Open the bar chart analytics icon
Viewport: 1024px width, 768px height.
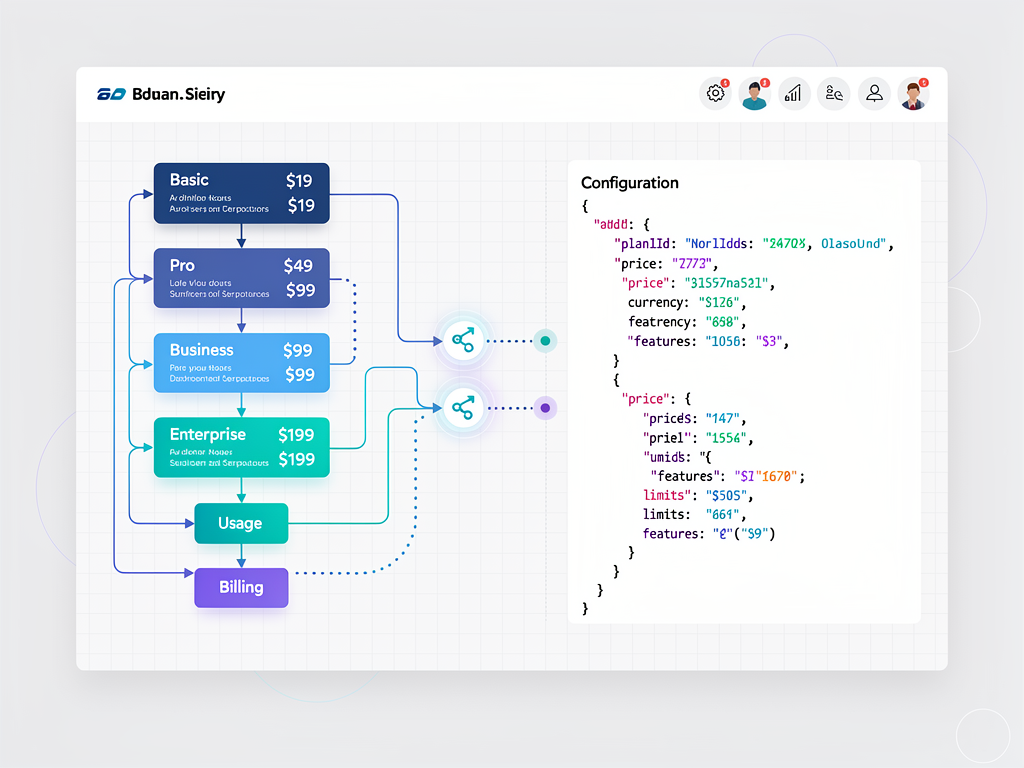pos(794,93)
